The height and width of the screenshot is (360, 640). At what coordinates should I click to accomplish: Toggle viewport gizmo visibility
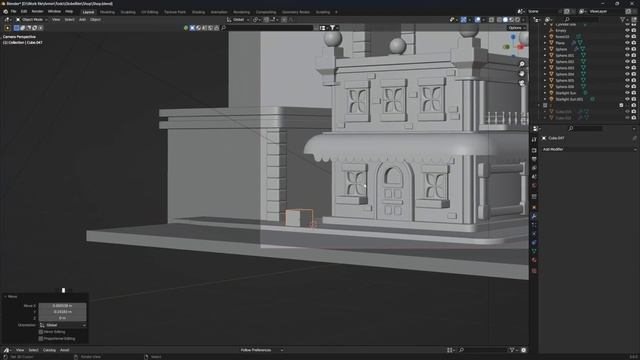(464, 20)
